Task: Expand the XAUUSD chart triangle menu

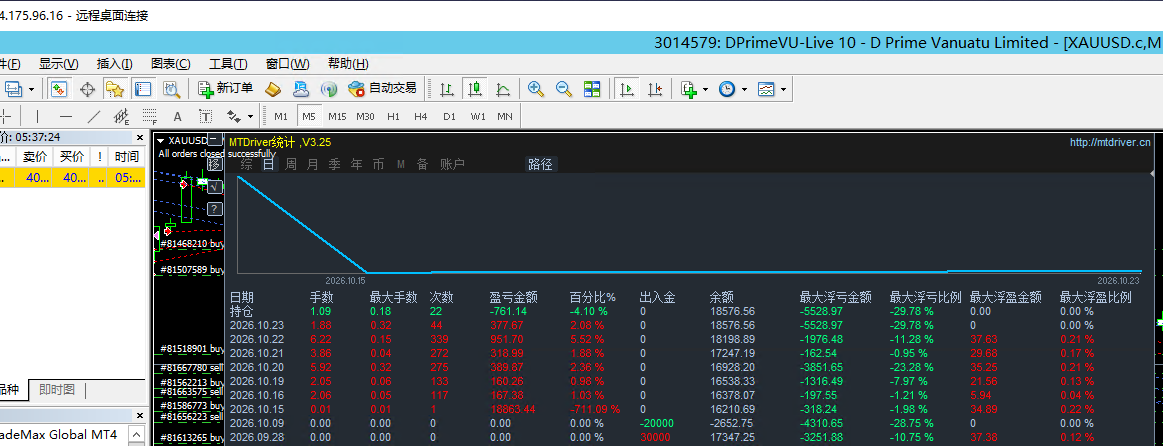Action: point(161,140)
